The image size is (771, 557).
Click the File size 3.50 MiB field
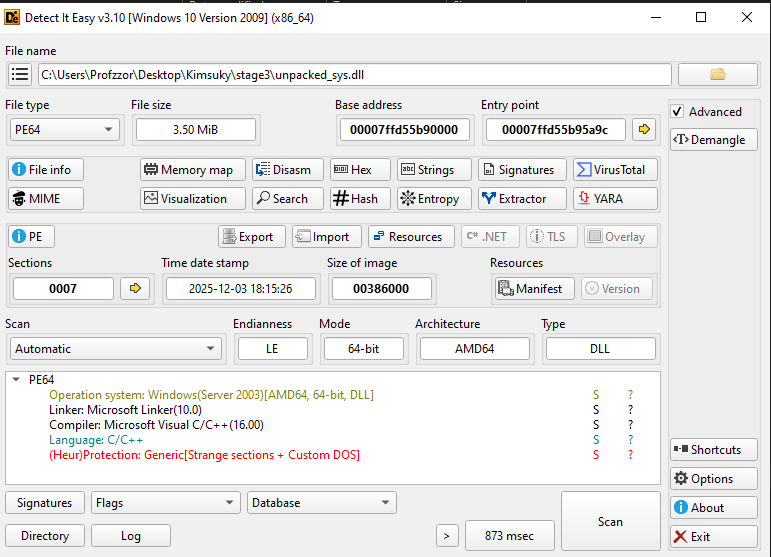(195, 130)
